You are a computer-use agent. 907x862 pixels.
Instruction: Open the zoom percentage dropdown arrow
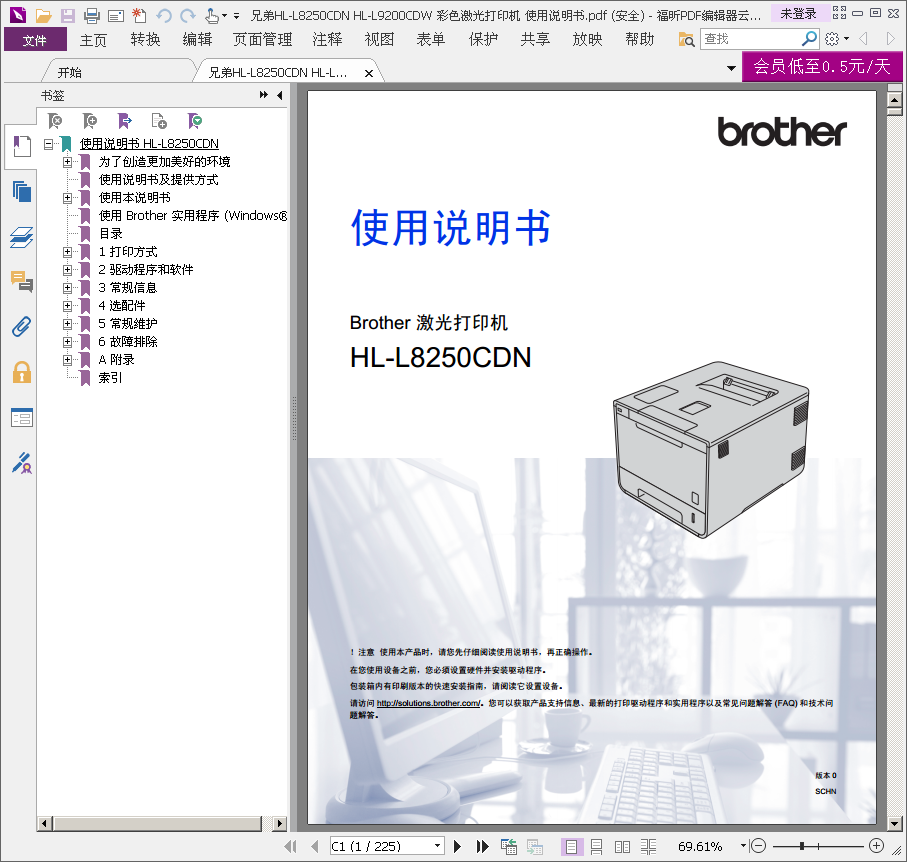(x=743, y=846)
